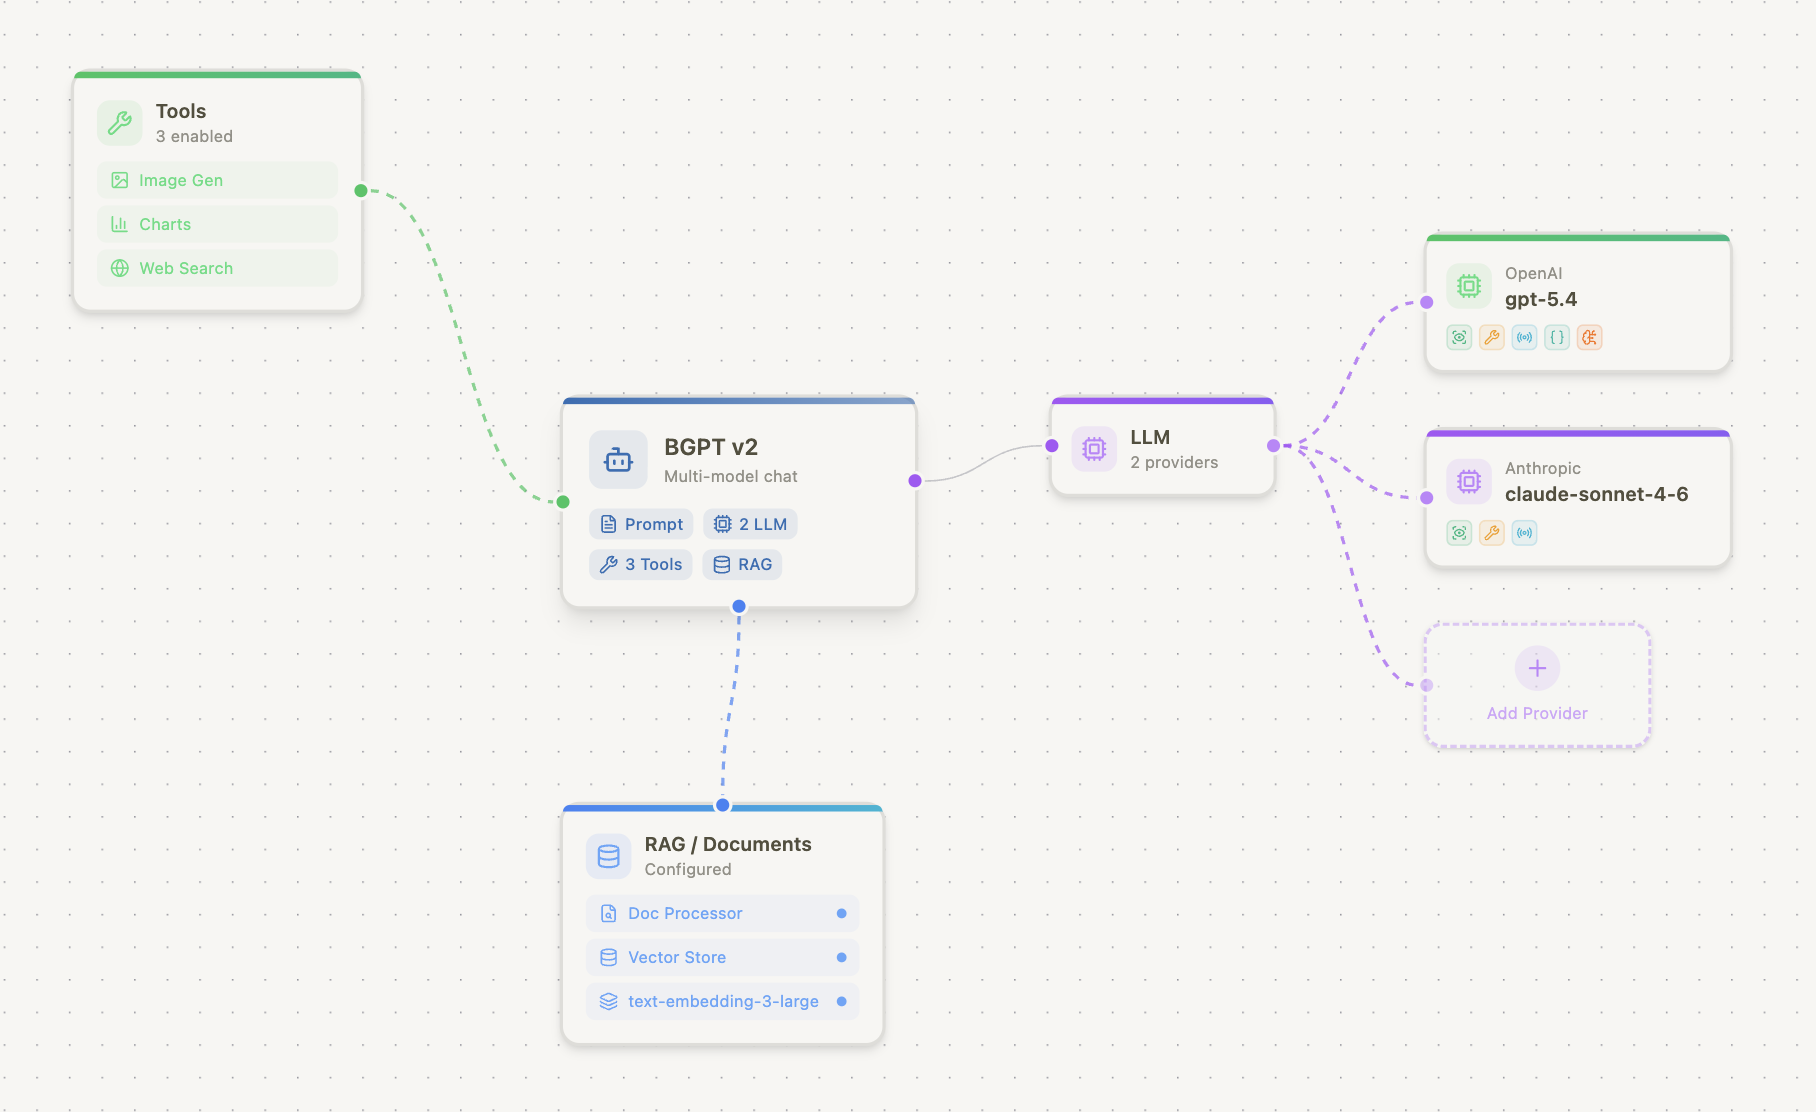Click the green input port on BGPT v2
1816x1112 pixels.
(x=563, y=502)
